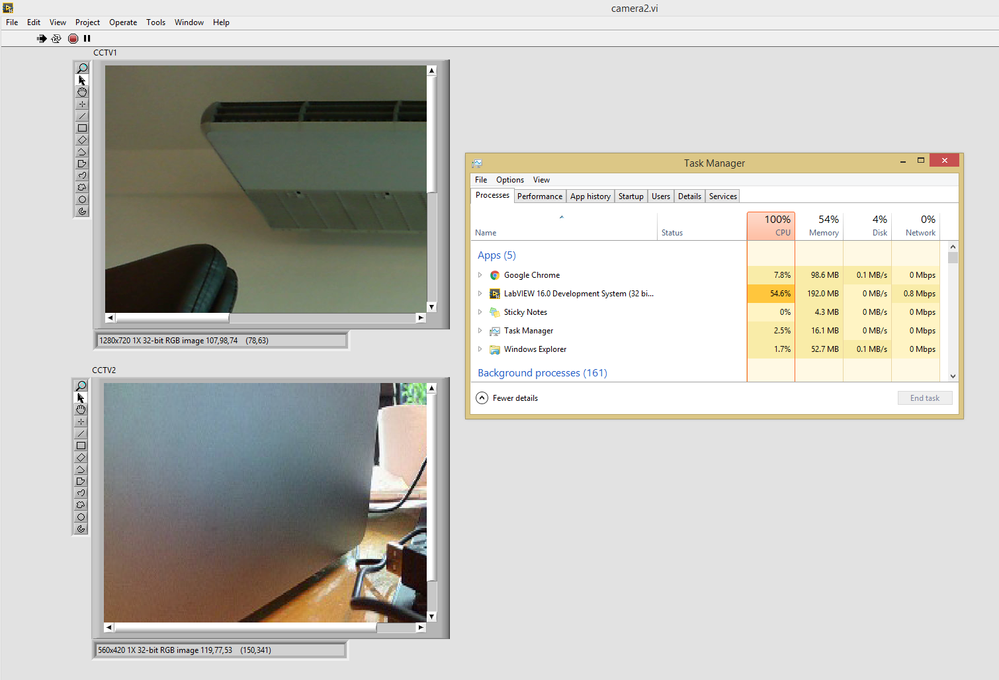999x680 pixels.
Task: Click the Run Continuously button
Action: pos(56,38)
